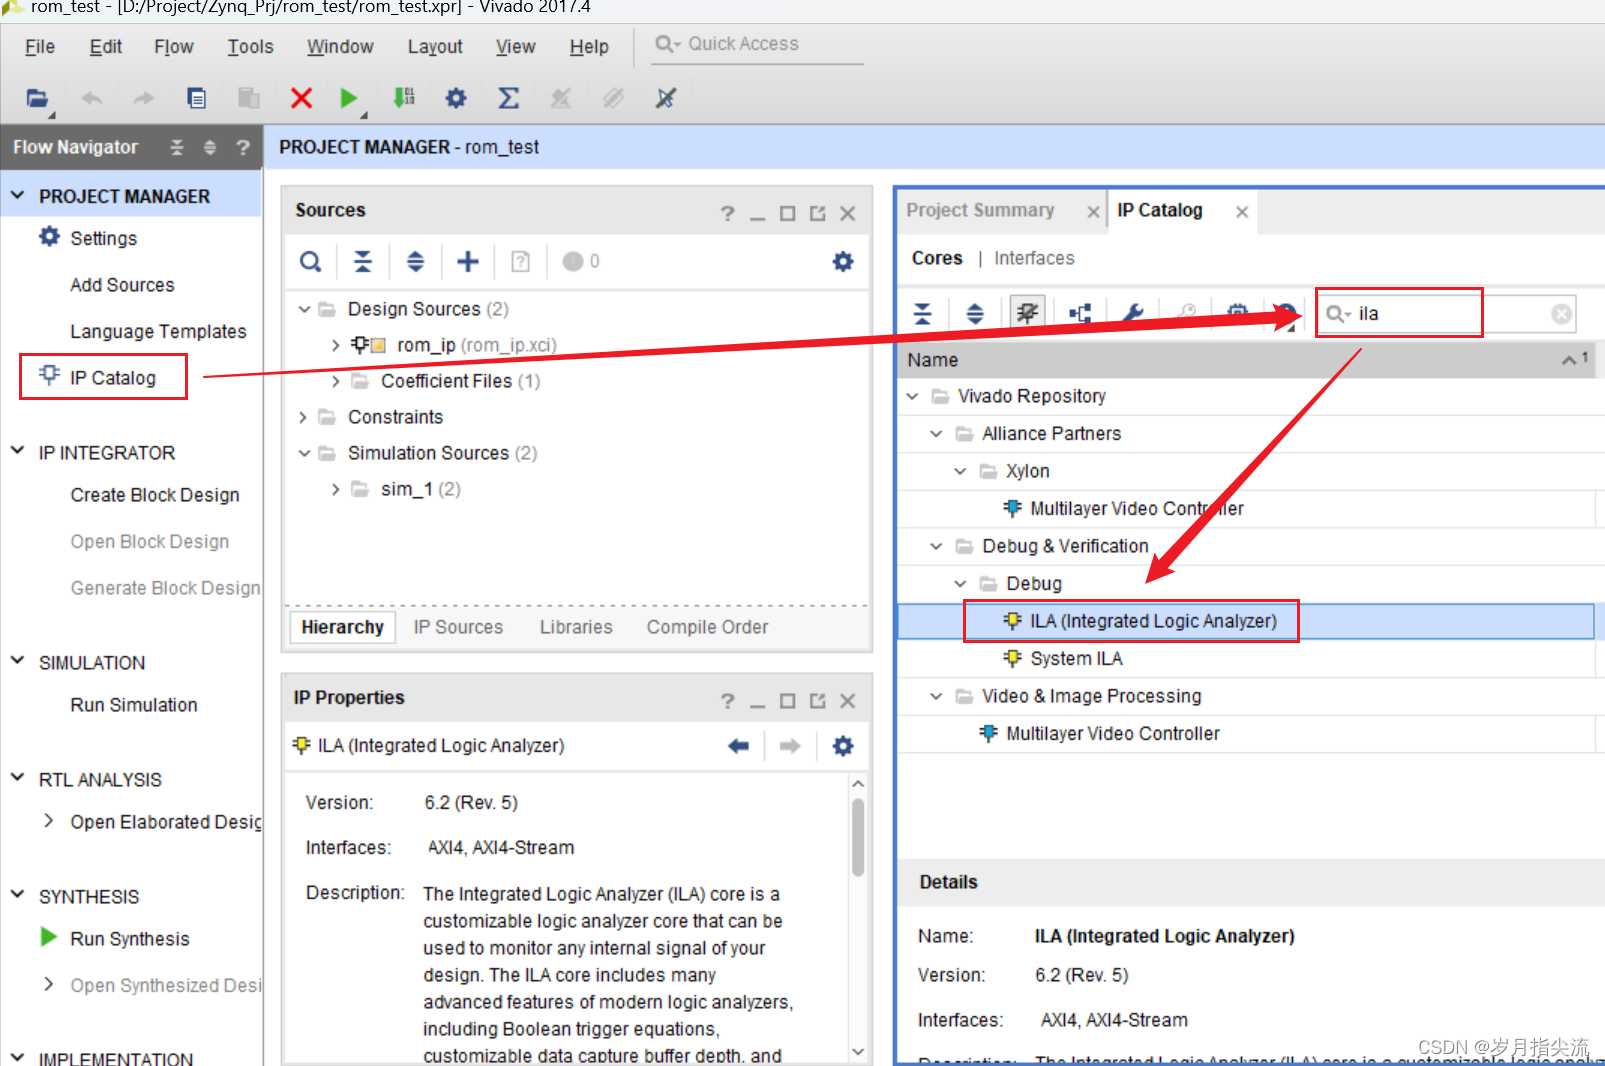Switch to Libraries tab
The image size is (1605, 1066).
[576, 627]
